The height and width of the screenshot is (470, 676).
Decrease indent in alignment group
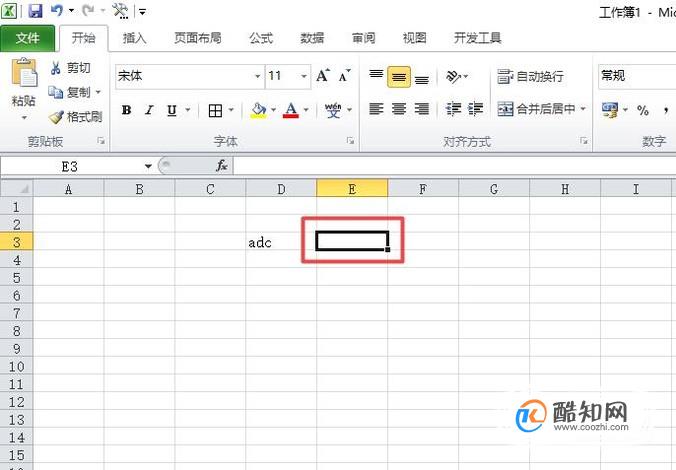pyautogui.click(x=454, y=109)
